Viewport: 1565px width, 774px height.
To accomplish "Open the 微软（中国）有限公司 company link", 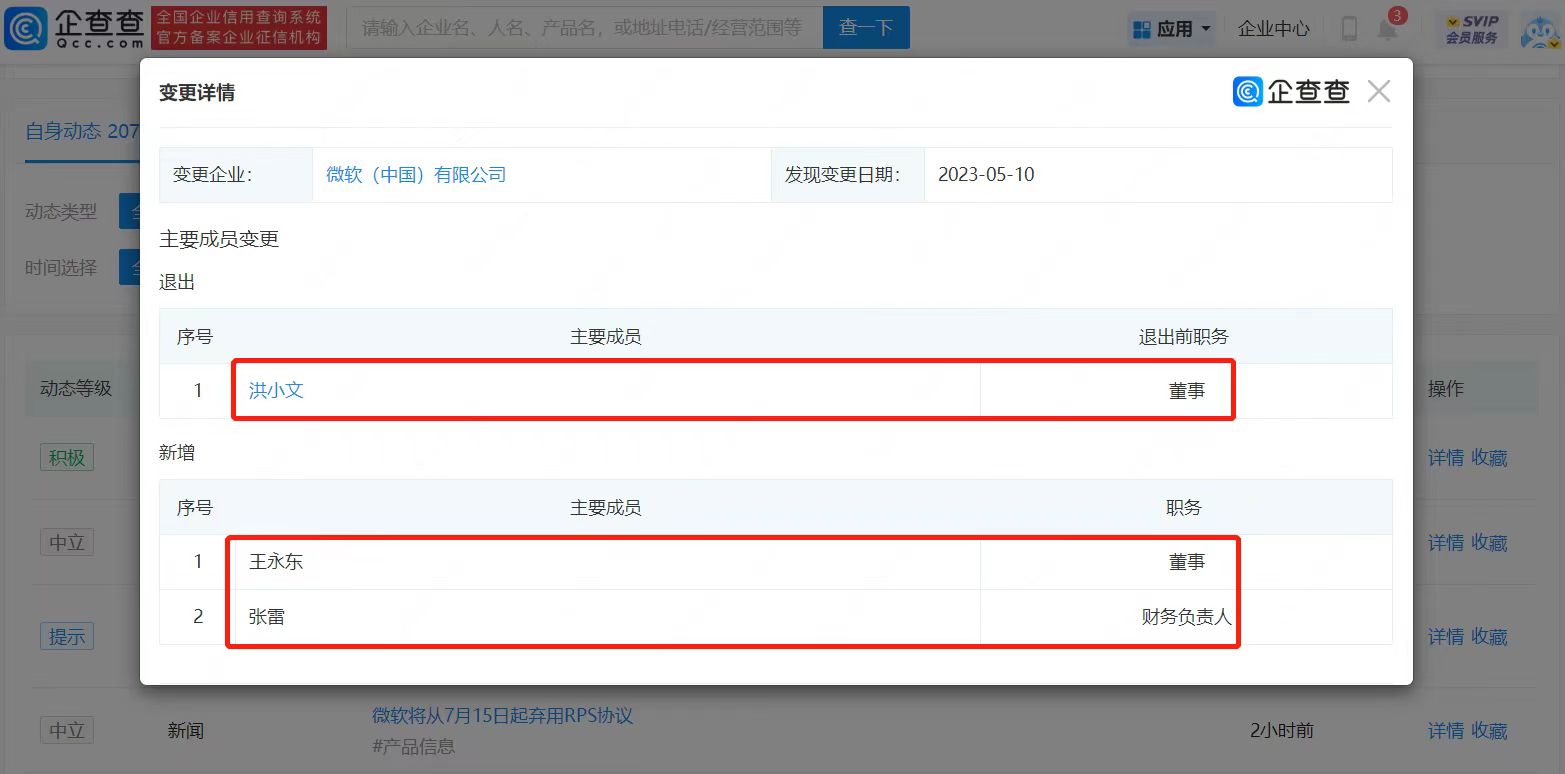I will [x=416, y=175].
